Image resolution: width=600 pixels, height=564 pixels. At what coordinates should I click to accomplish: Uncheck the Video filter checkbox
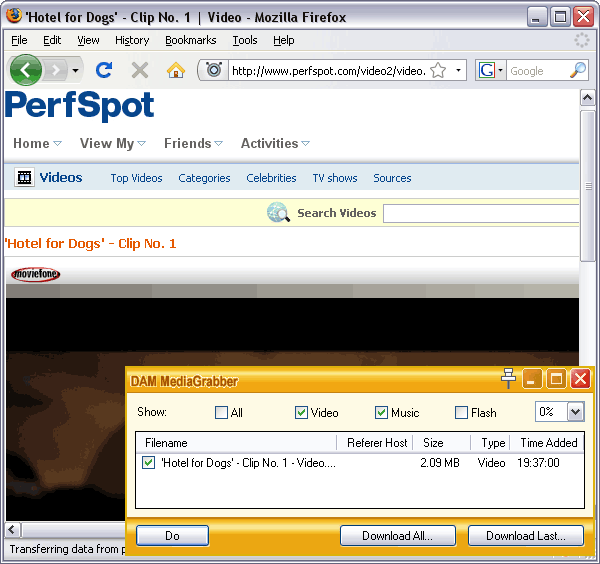pyautogui.click(x=302, y=412)
